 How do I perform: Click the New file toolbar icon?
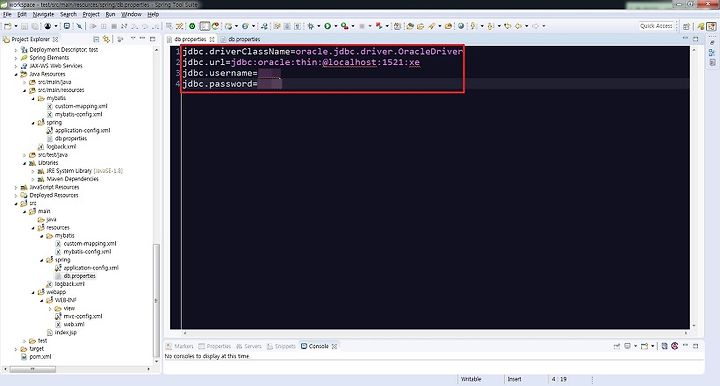point(7,26)
